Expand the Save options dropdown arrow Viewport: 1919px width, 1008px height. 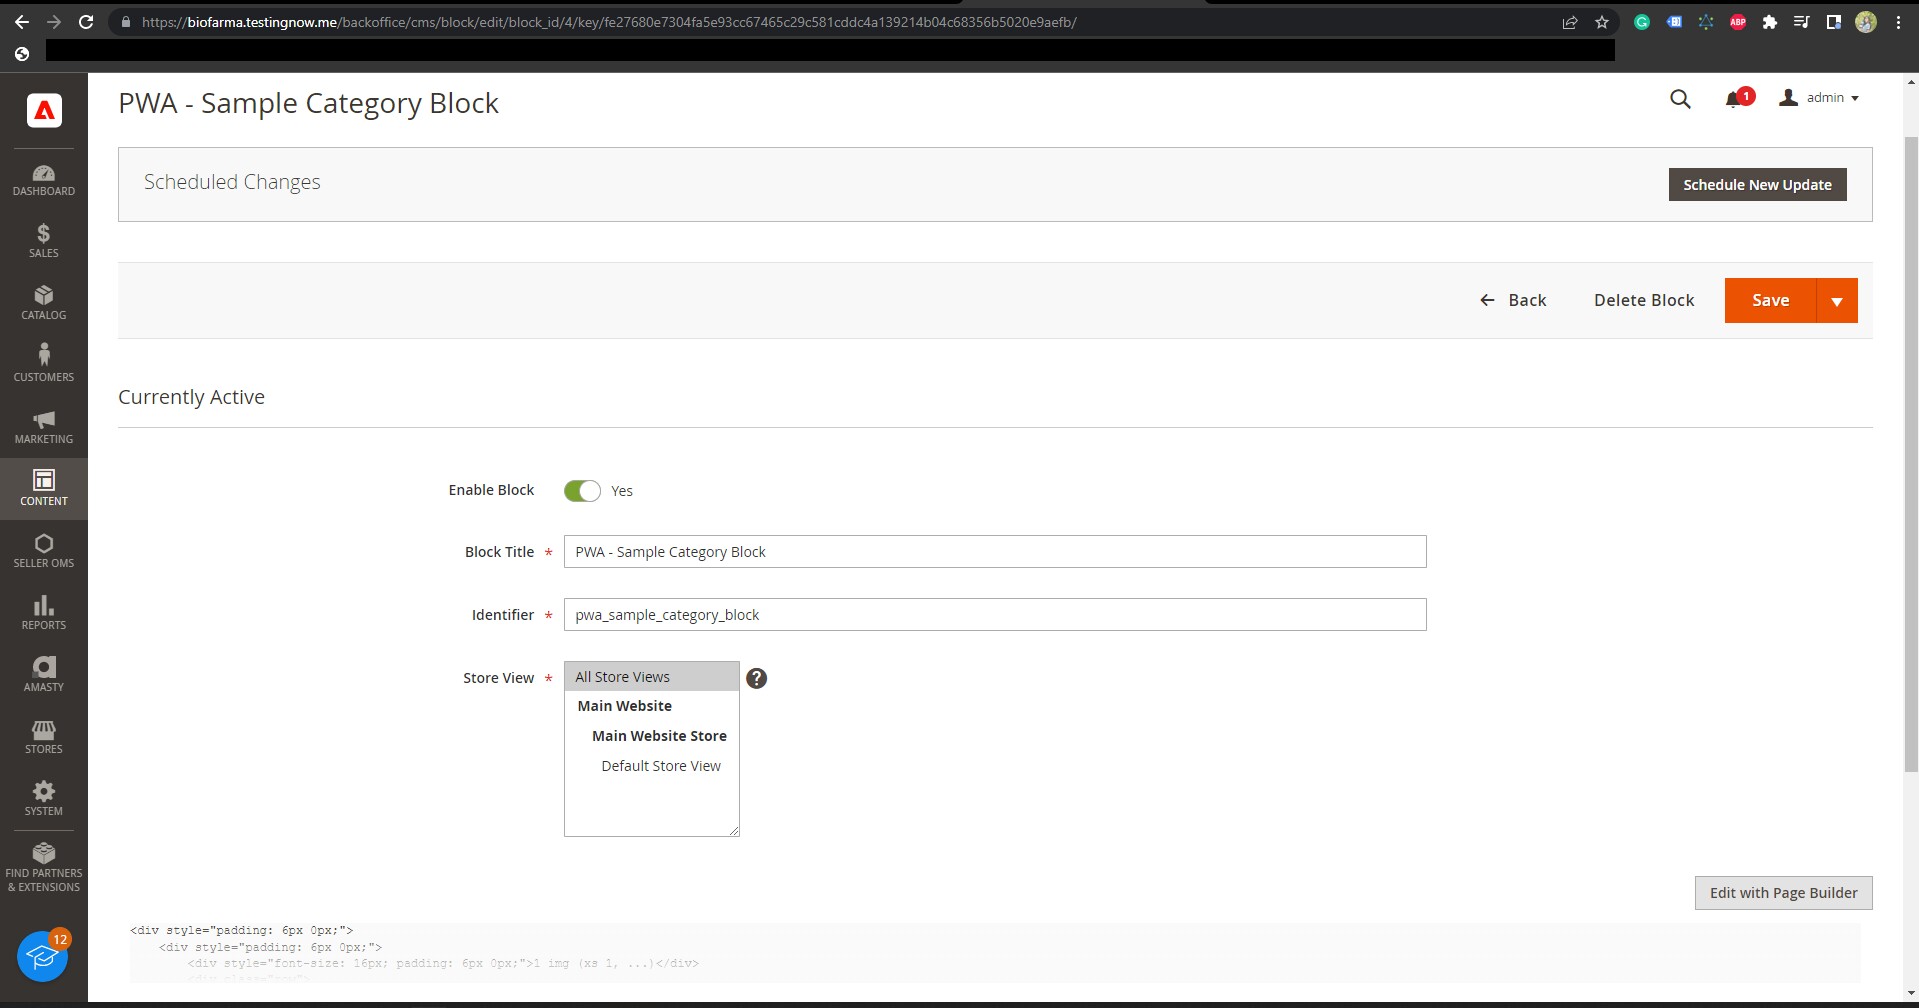1837,300
